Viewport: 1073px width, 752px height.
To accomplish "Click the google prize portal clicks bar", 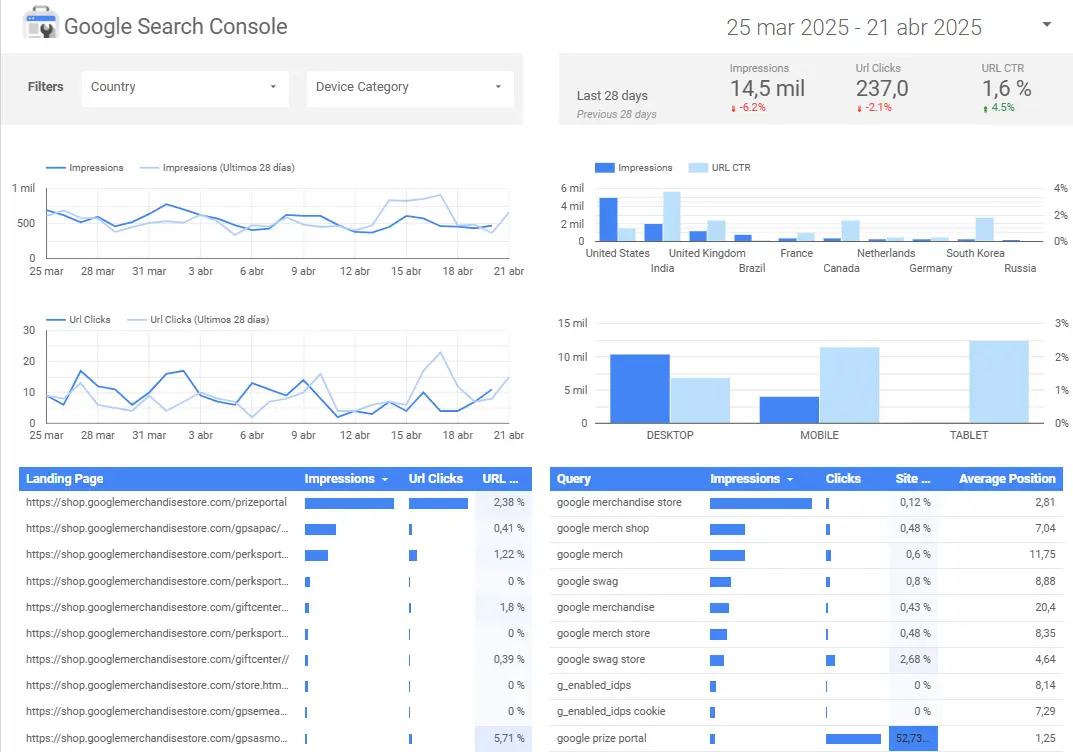I will 853,739.
